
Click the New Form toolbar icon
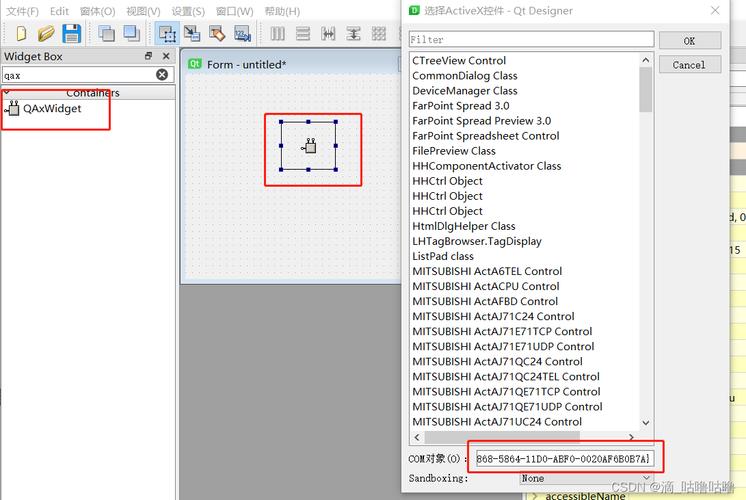click(19, 33)
